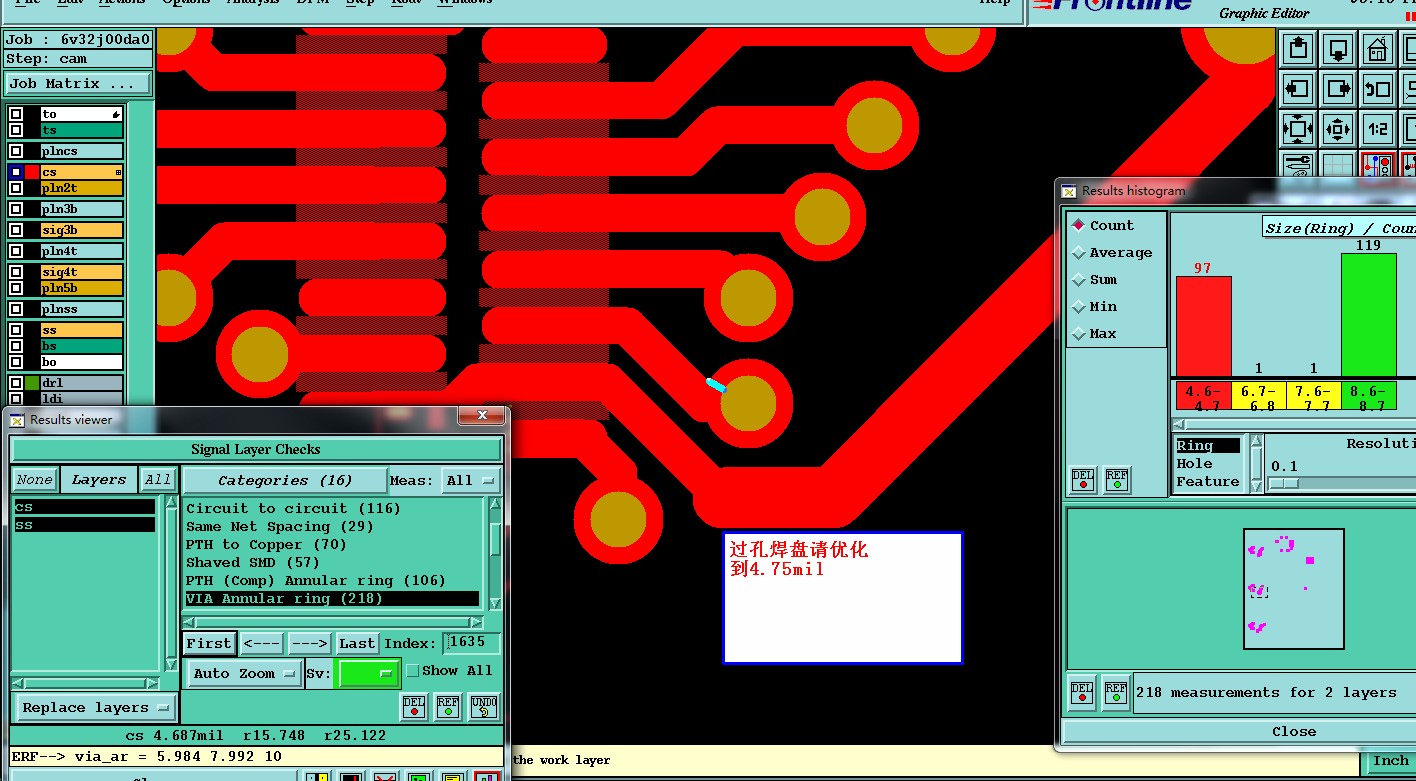Click the green 8.6-8.7 histogram bar
The height and width of the screenshot is (781, 1416).
click(1368, 314)
